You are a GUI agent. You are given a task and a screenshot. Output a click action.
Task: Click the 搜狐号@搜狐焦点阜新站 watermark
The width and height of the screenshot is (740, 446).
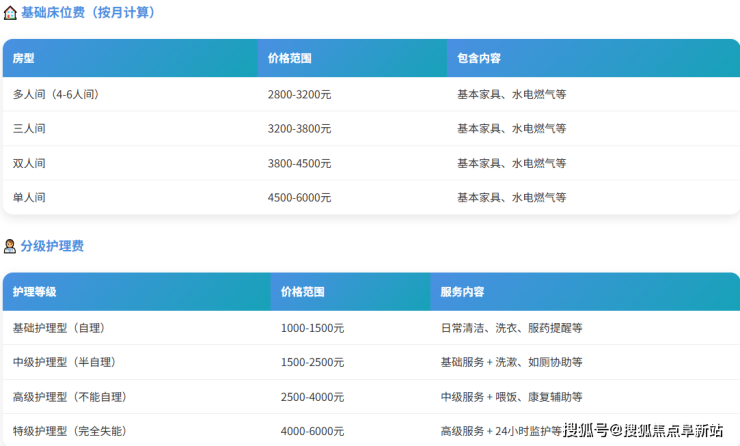click(643, 430)
